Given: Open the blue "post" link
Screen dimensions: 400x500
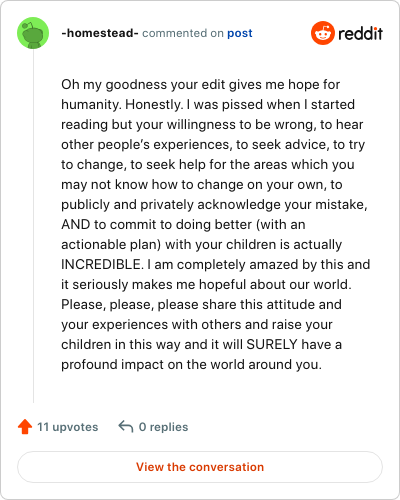Looking at the screenshot, I should (240, 33).
